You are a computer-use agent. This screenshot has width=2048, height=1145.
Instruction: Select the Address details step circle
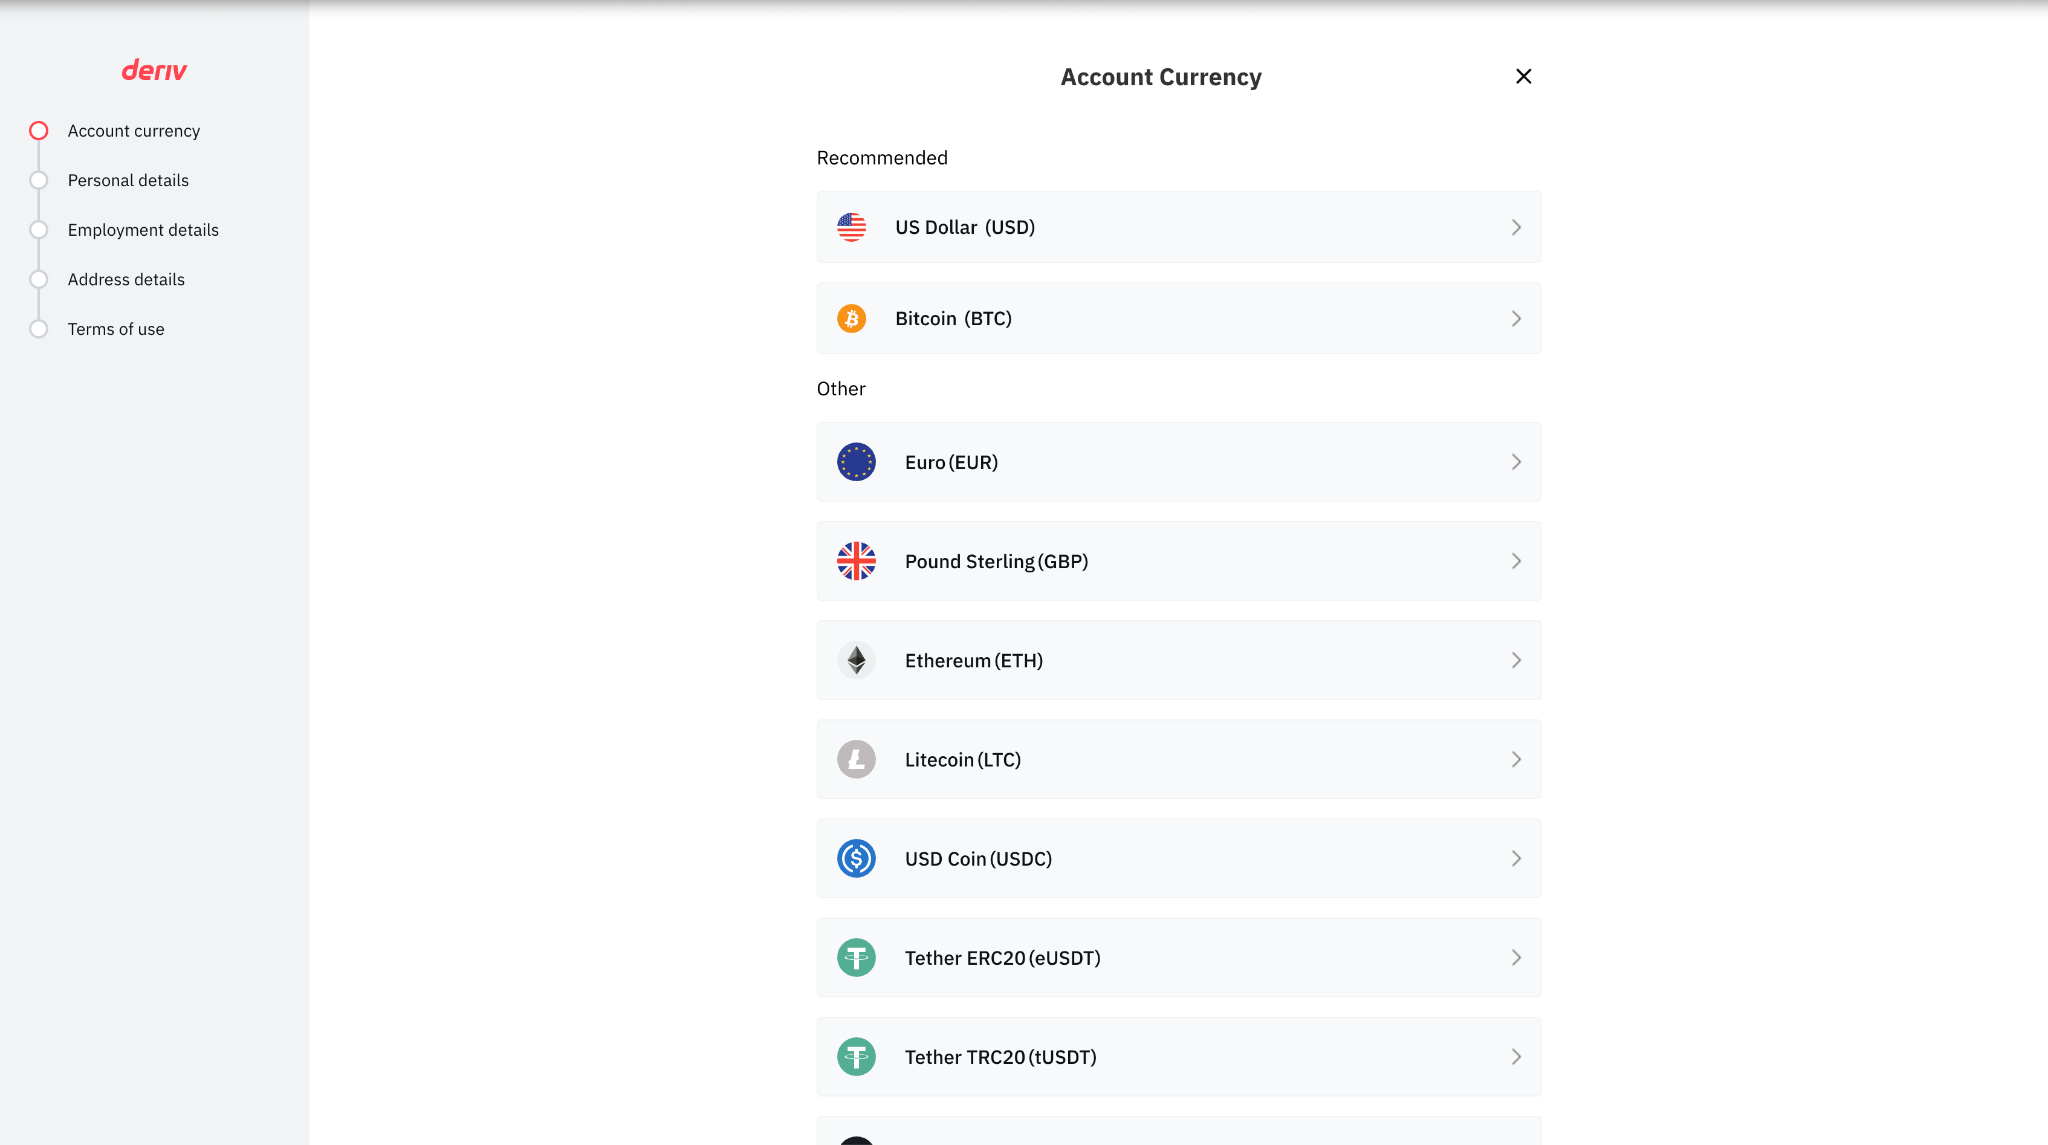(38, 279)
